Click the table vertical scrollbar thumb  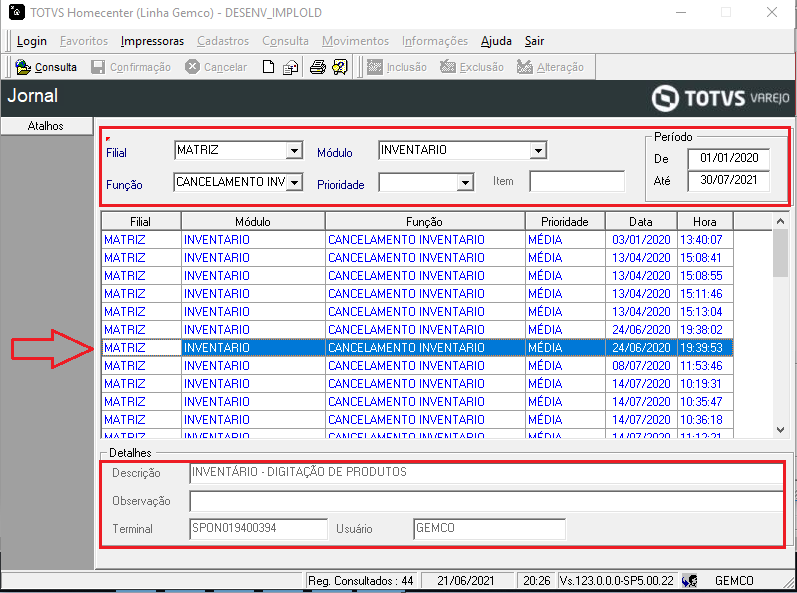point(780,253)
